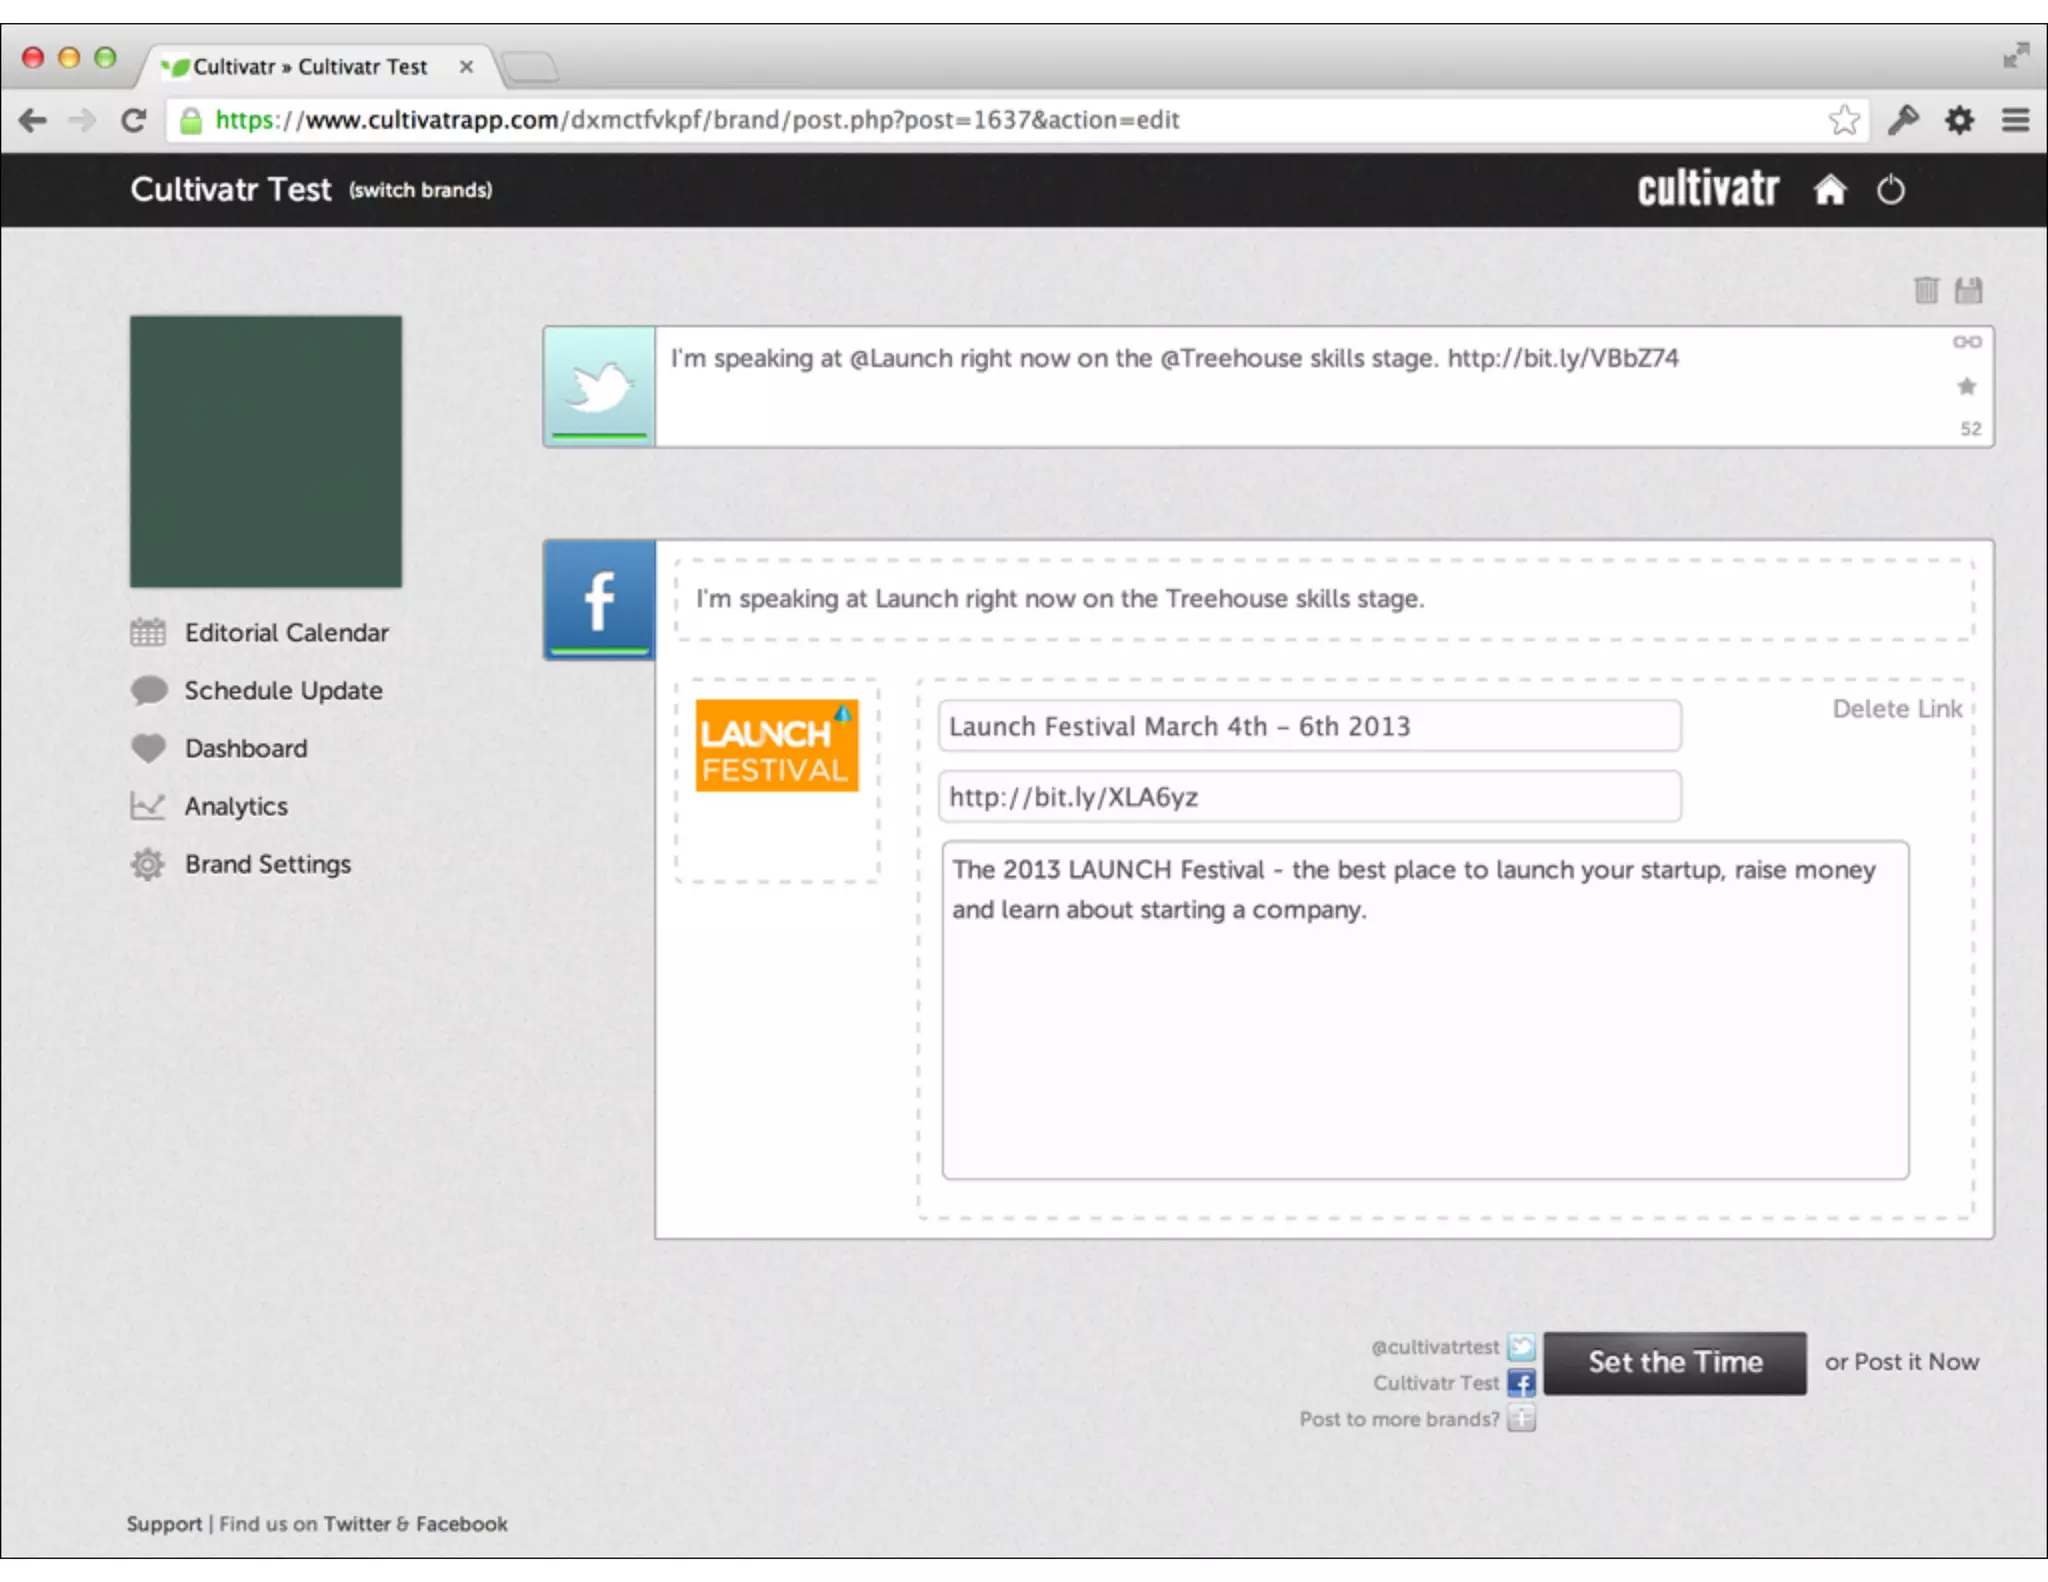Click the trash delete post icon

point(1925,290)
